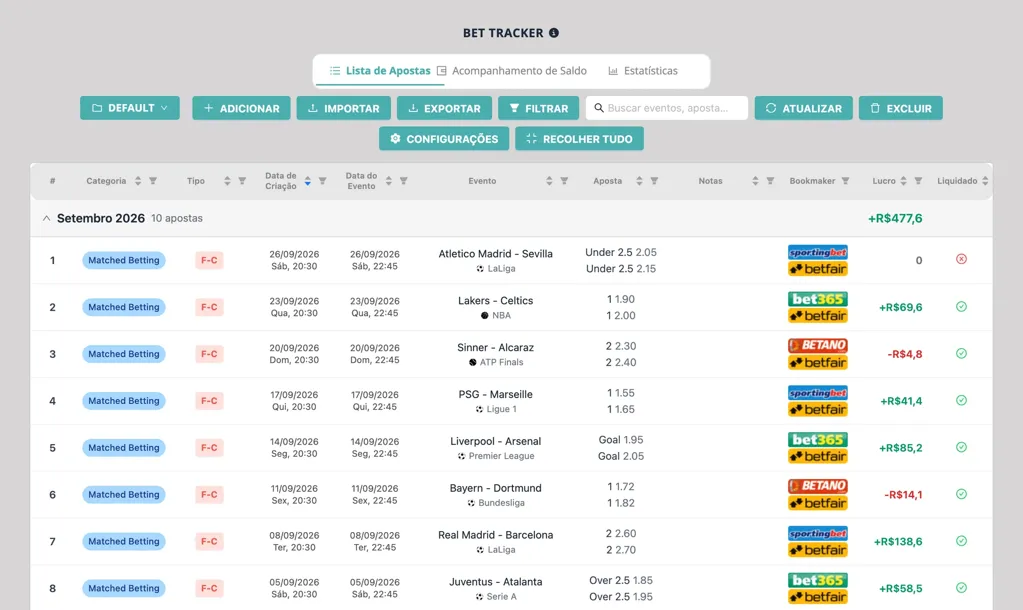Click F-C type tag in Lakers row

(209, 307)
